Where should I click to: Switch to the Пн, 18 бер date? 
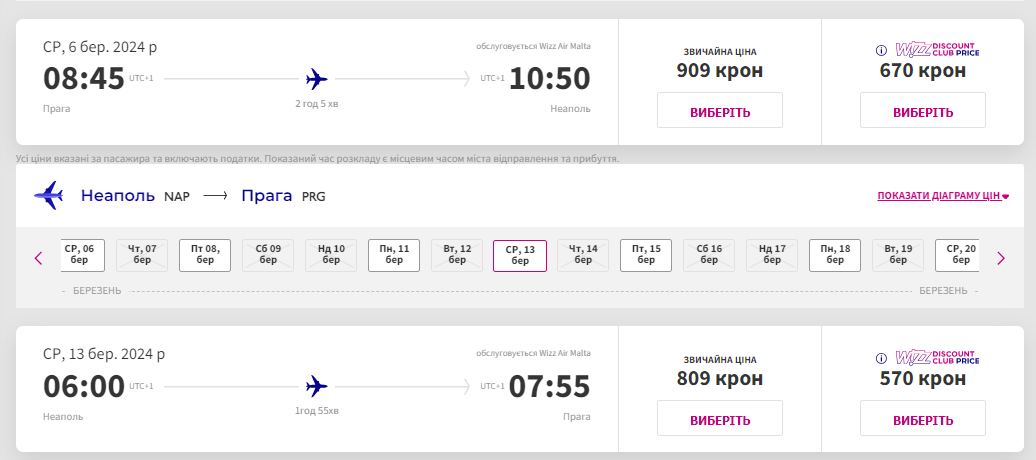835,255
